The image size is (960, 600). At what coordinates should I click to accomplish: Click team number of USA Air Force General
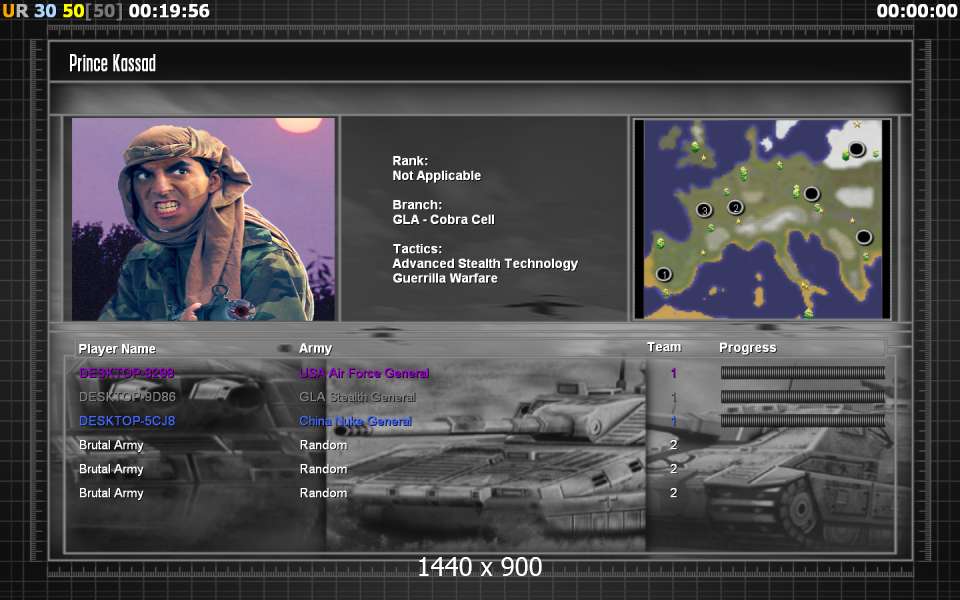pyautogui.click(x=673, y=373)
